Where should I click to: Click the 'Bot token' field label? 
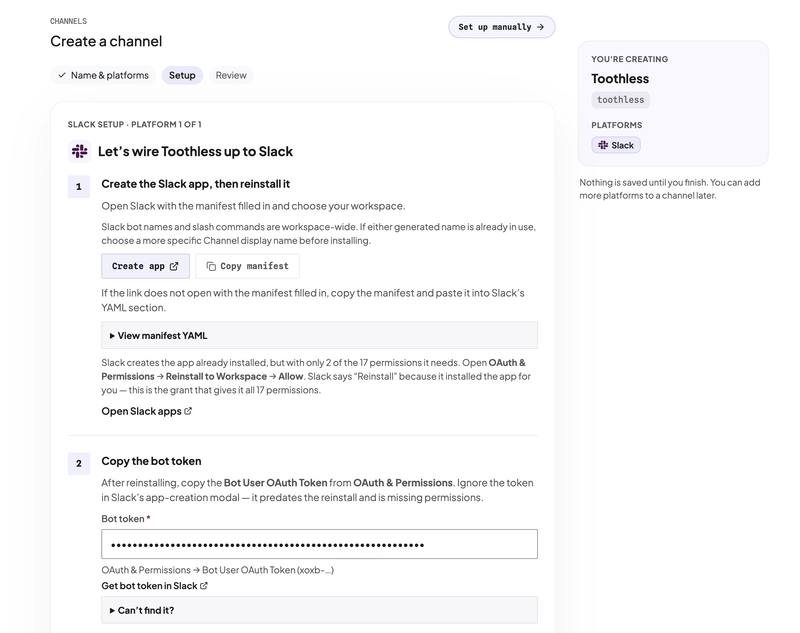click(126, 519)
